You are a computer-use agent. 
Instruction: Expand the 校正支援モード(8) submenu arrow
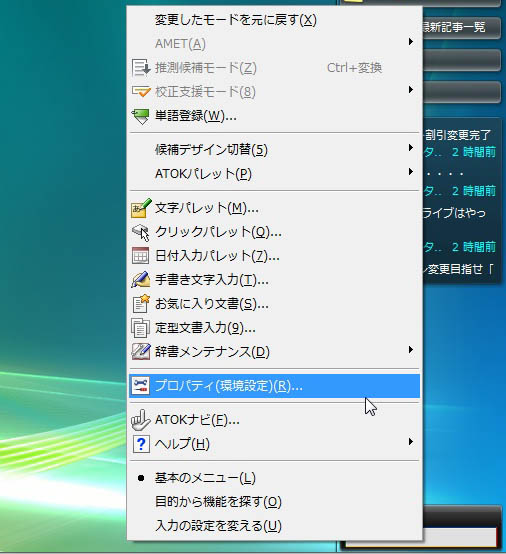[x=411, y=89]
